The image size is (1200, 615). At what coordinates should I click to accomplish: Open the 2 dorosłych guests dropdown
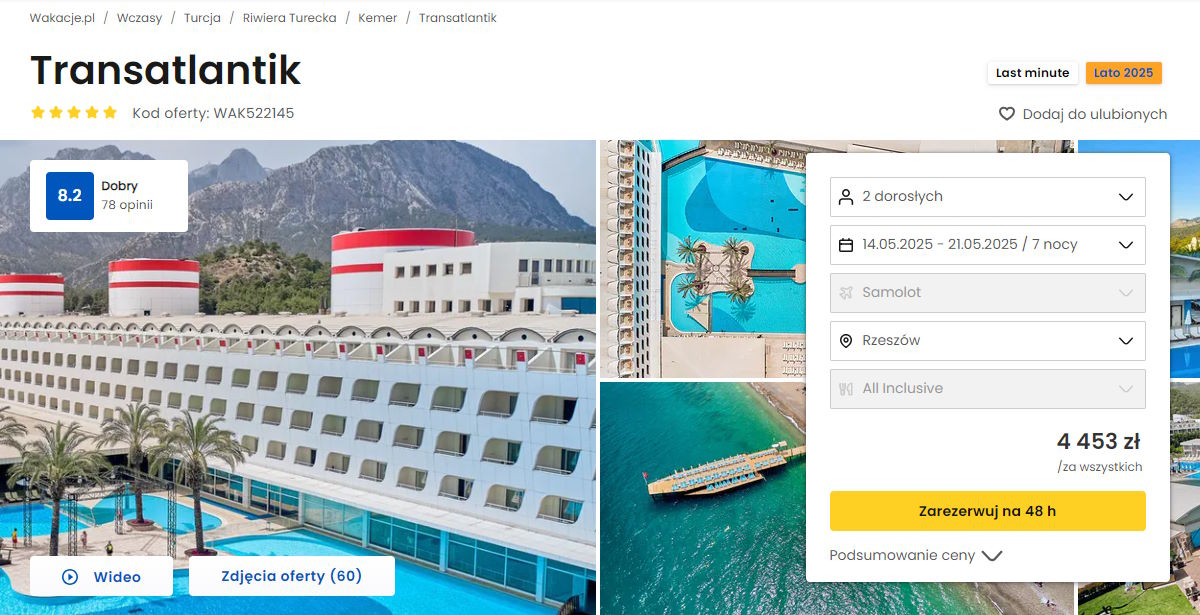(988, 197)
